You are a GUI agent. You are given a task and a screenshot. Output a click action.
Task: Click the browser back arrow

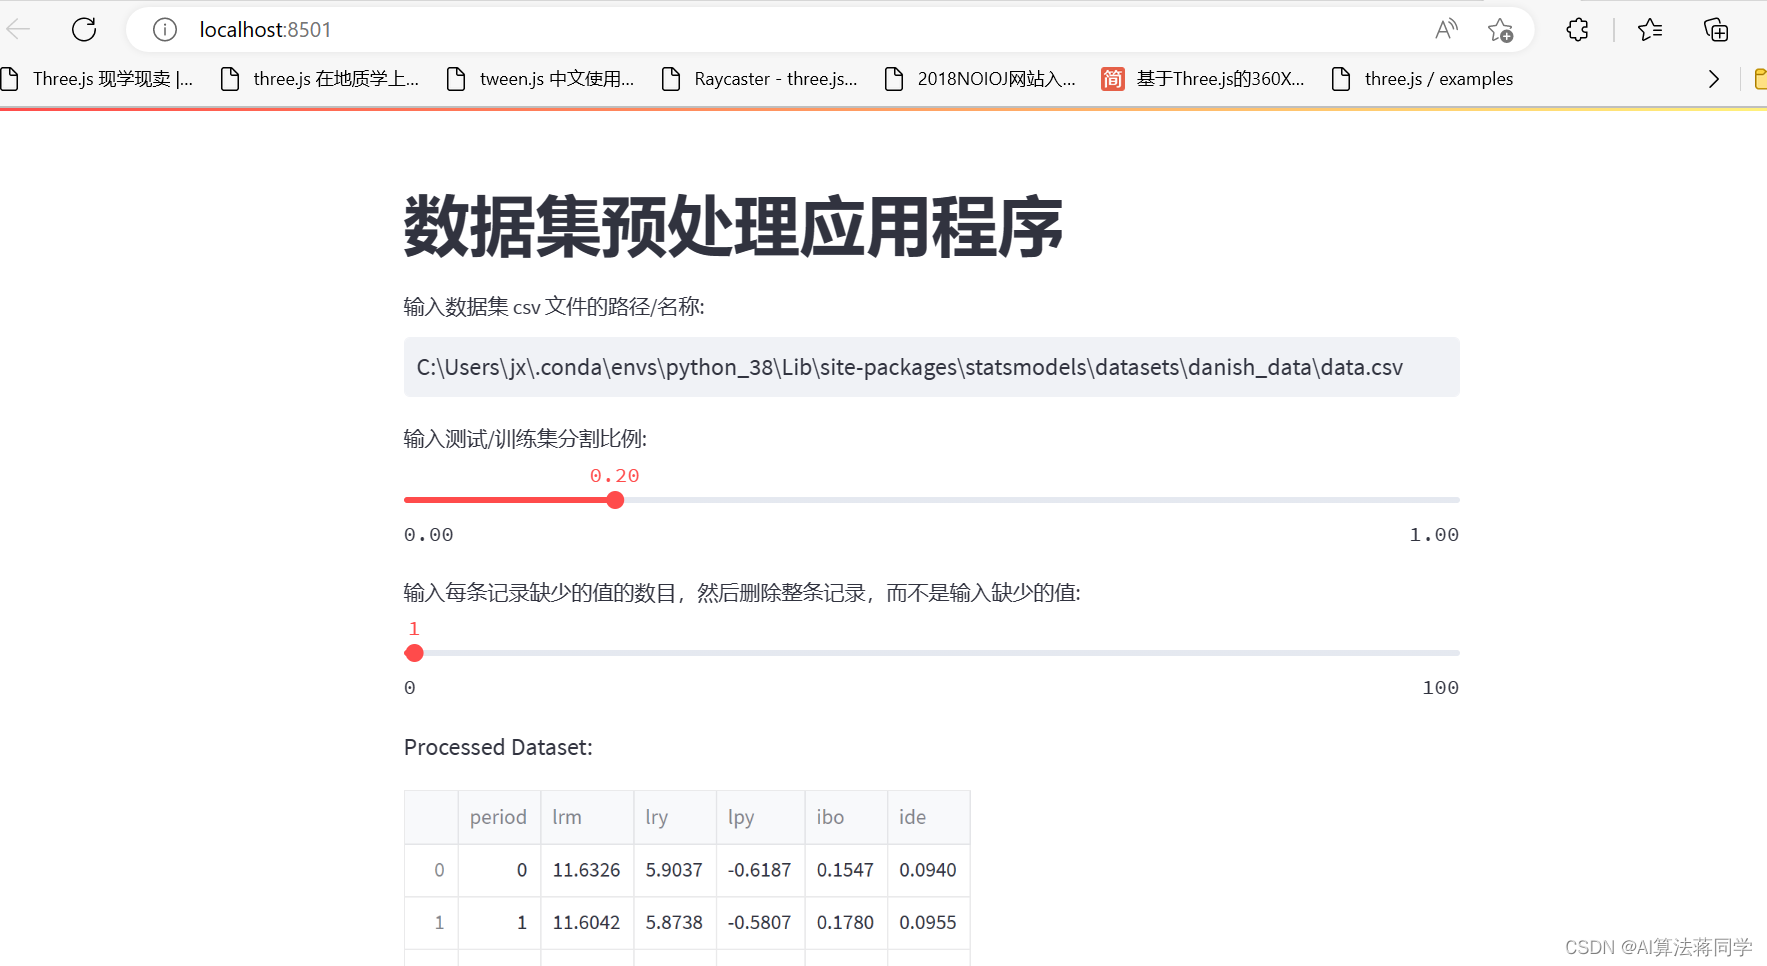pyautogui.click(x=18, y=30)
